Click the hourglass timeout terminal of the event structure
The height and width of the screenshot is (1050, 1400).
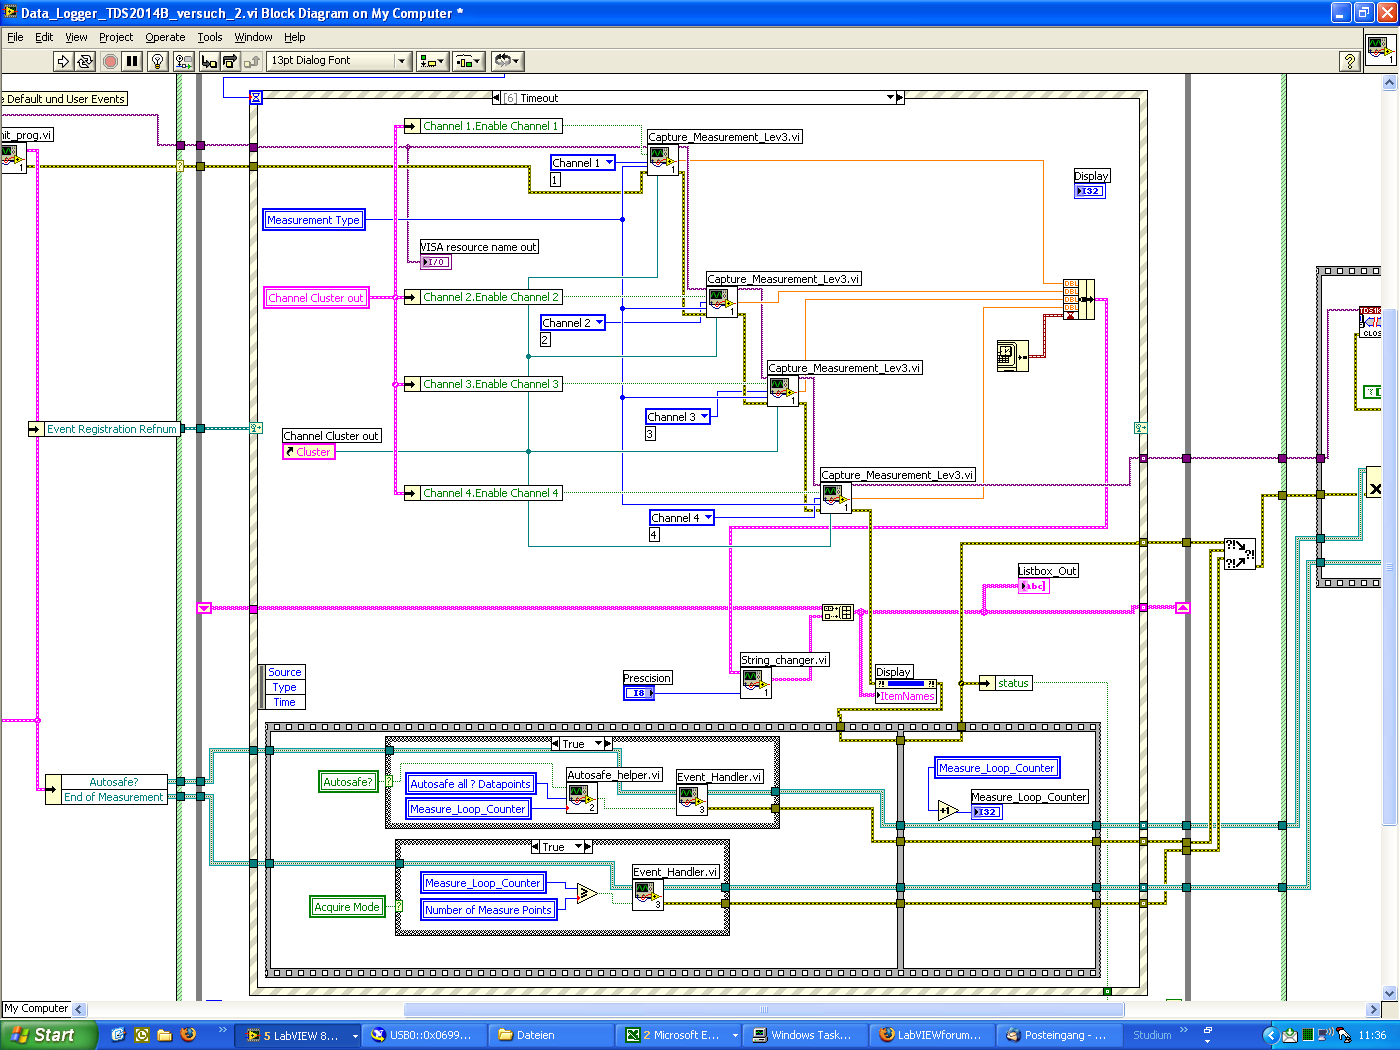256,98
